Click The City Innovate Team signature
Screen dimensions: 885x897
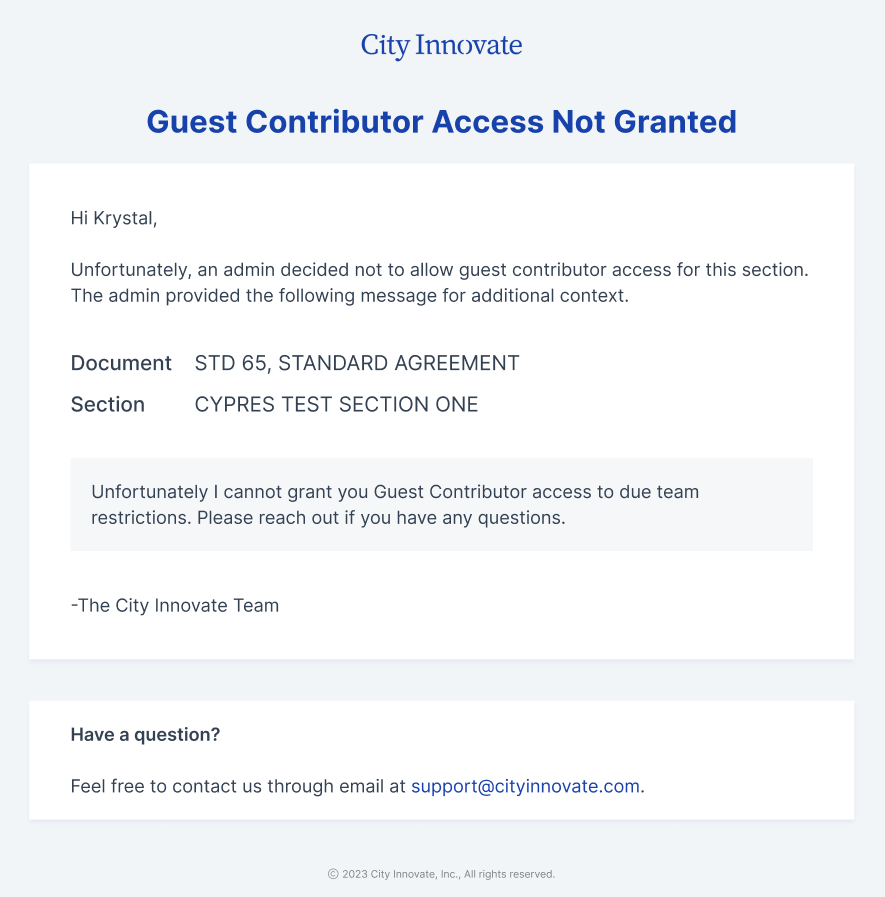[174, 605]
